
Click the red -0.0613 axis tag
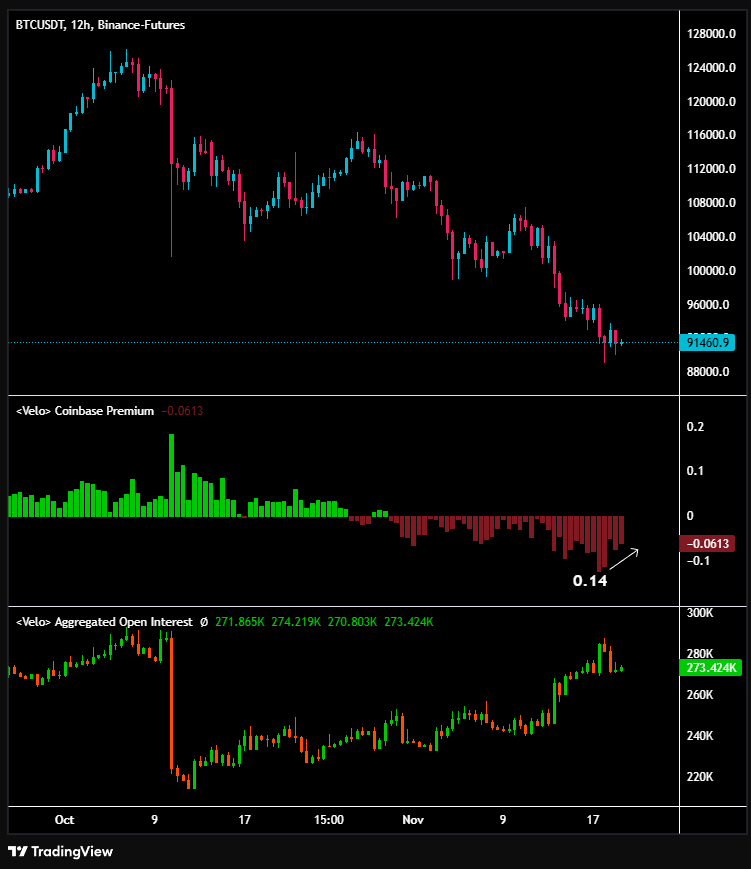coord(709,544)
